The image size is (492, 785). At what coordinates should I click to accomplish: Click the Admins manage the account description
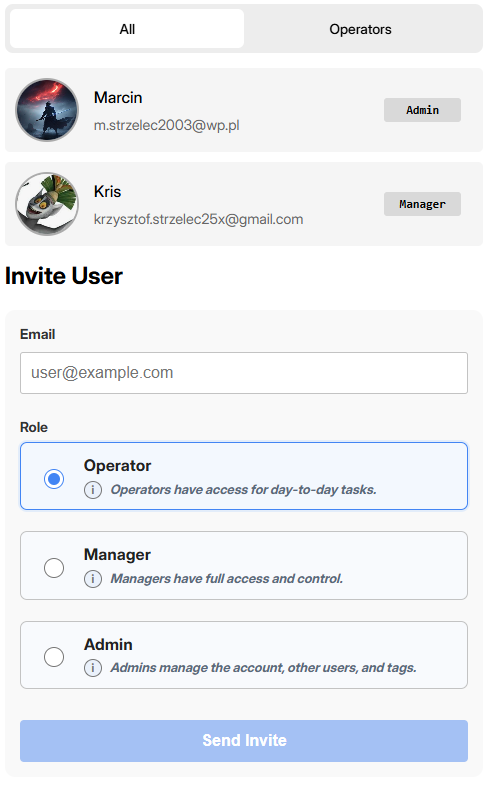[263, 668]
